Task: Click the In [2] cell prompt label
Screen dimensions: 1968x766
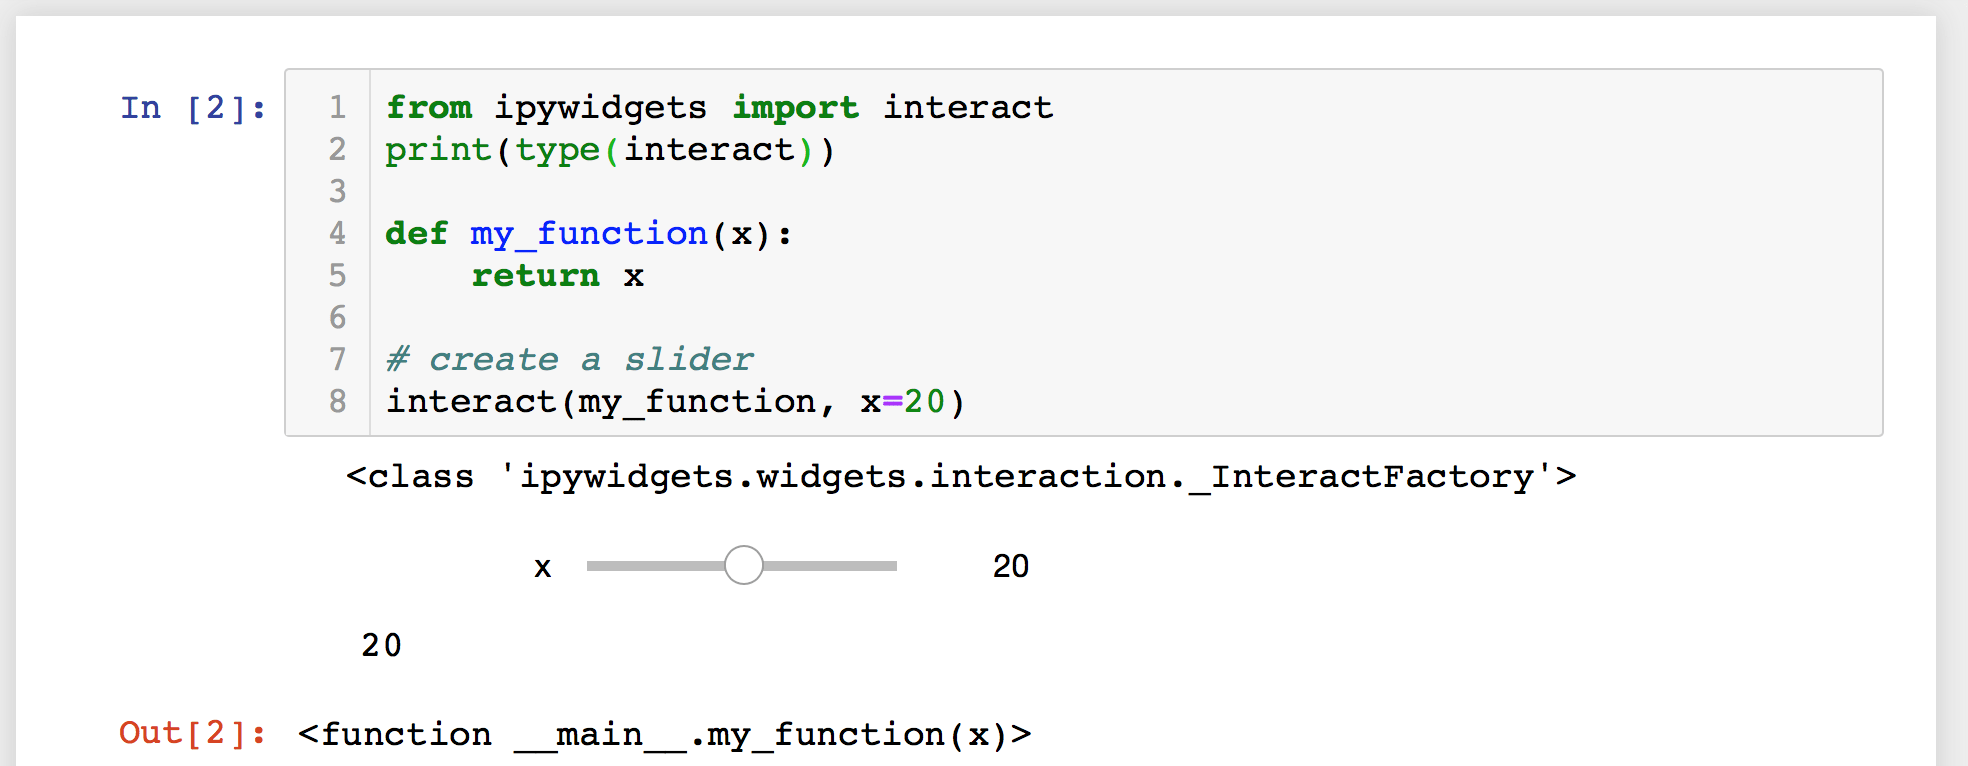Action: tap(190, 108)
